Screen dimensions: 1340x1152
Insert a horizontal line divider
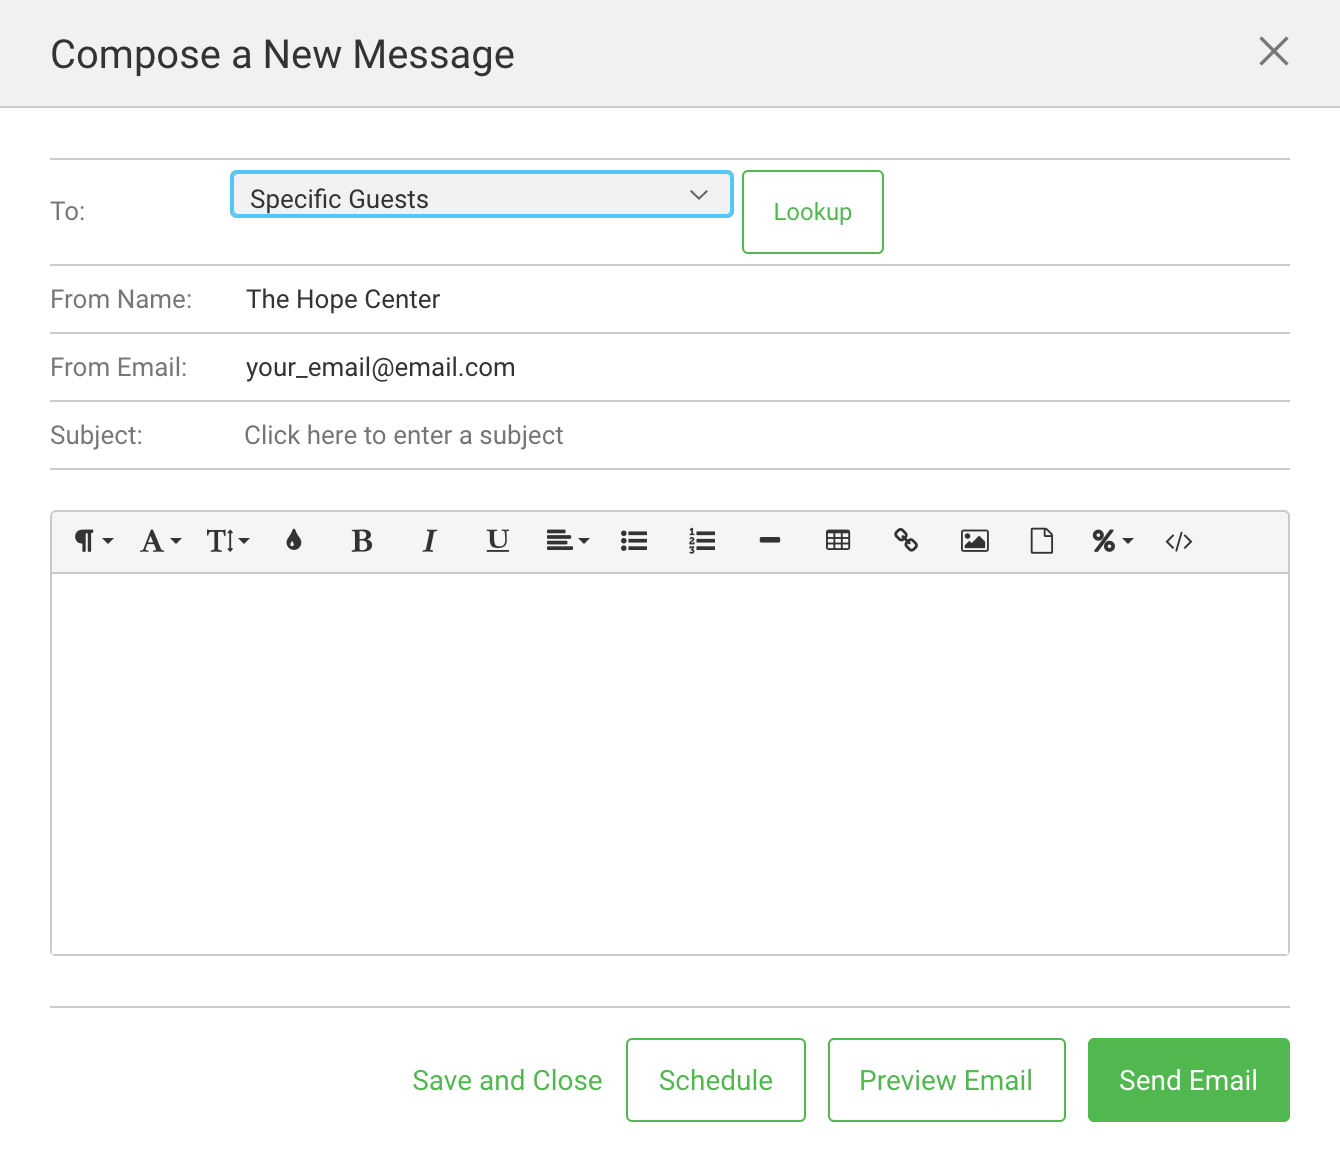pos(770,541)
